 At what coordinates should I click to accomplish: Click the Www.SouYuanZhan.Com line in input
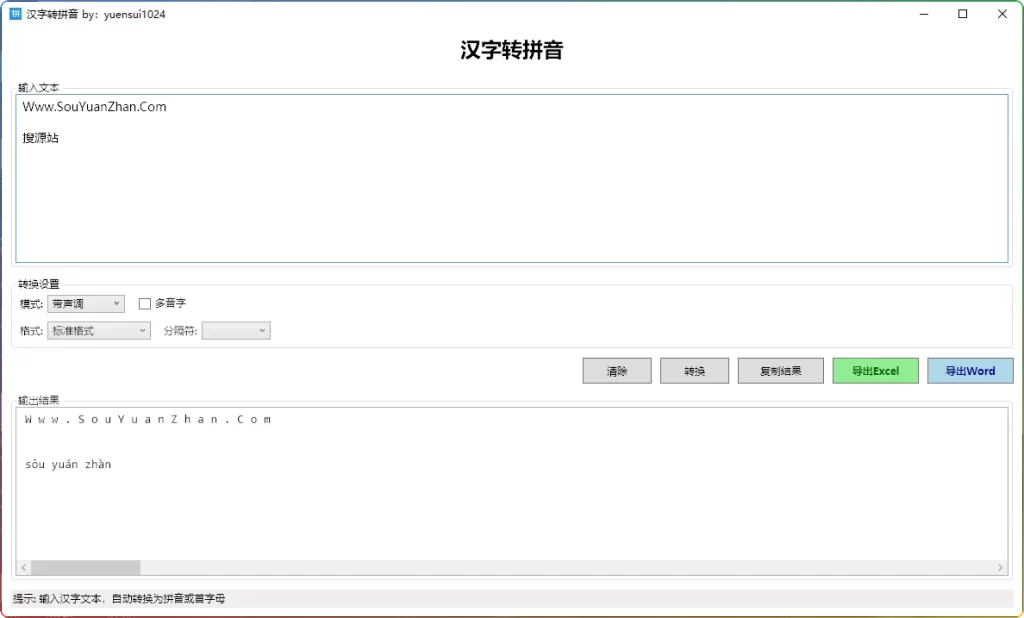point(94,106)
